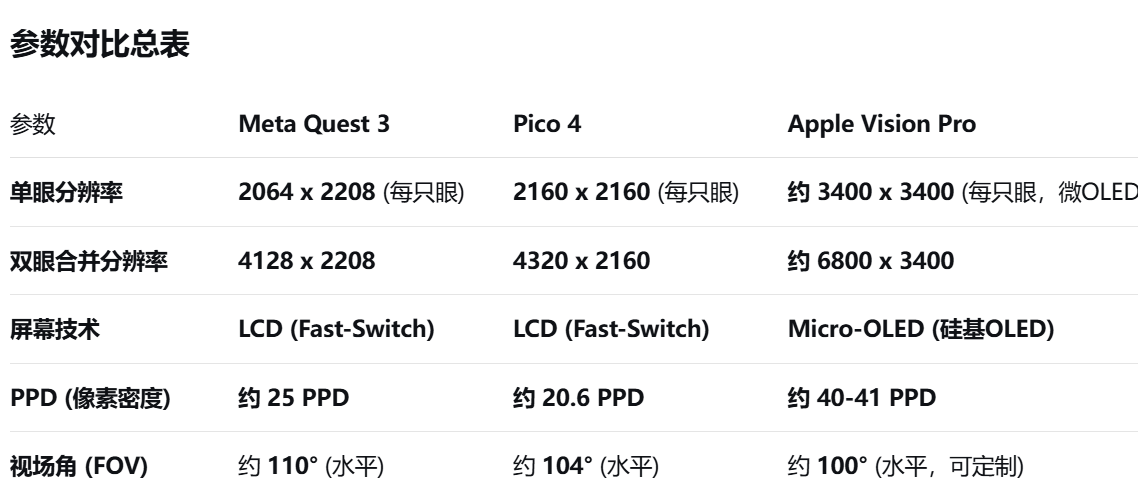Click the 约 6800 x 3400 cell
Screen dimensions: 1143x489
[871, 262]
